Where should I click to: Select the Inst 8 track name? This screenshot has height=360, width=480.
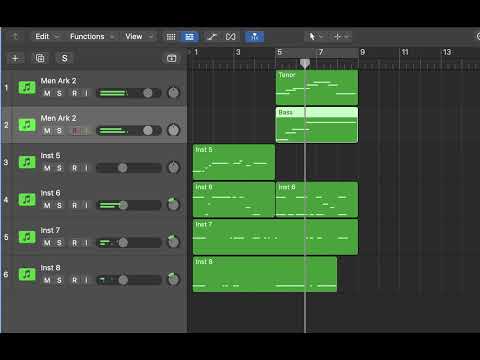(x=50, y=268)
